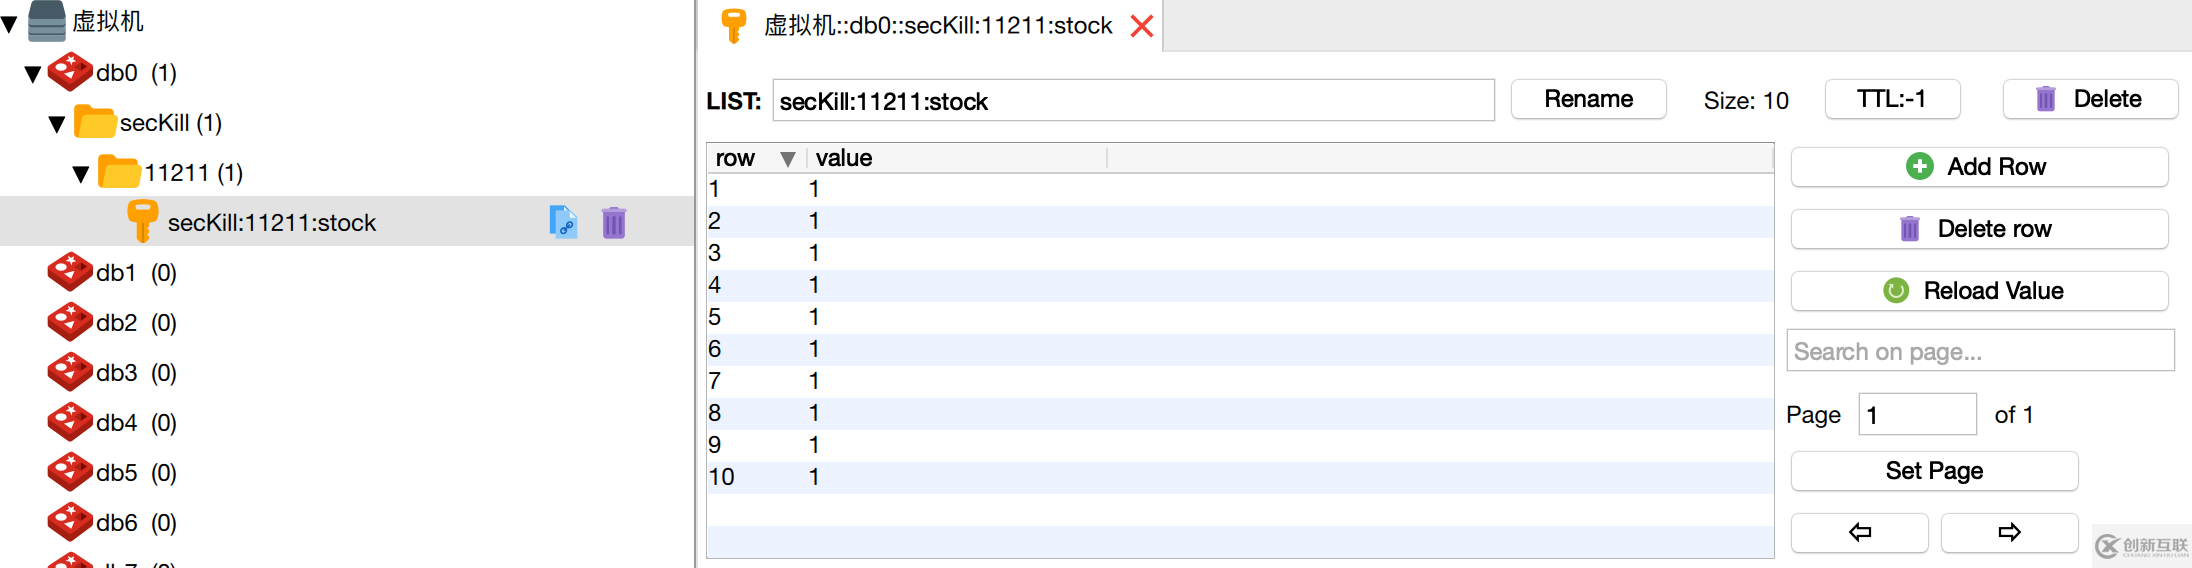
Task: Click the db3 Redis database icon
Action: (x=70, y=372)
